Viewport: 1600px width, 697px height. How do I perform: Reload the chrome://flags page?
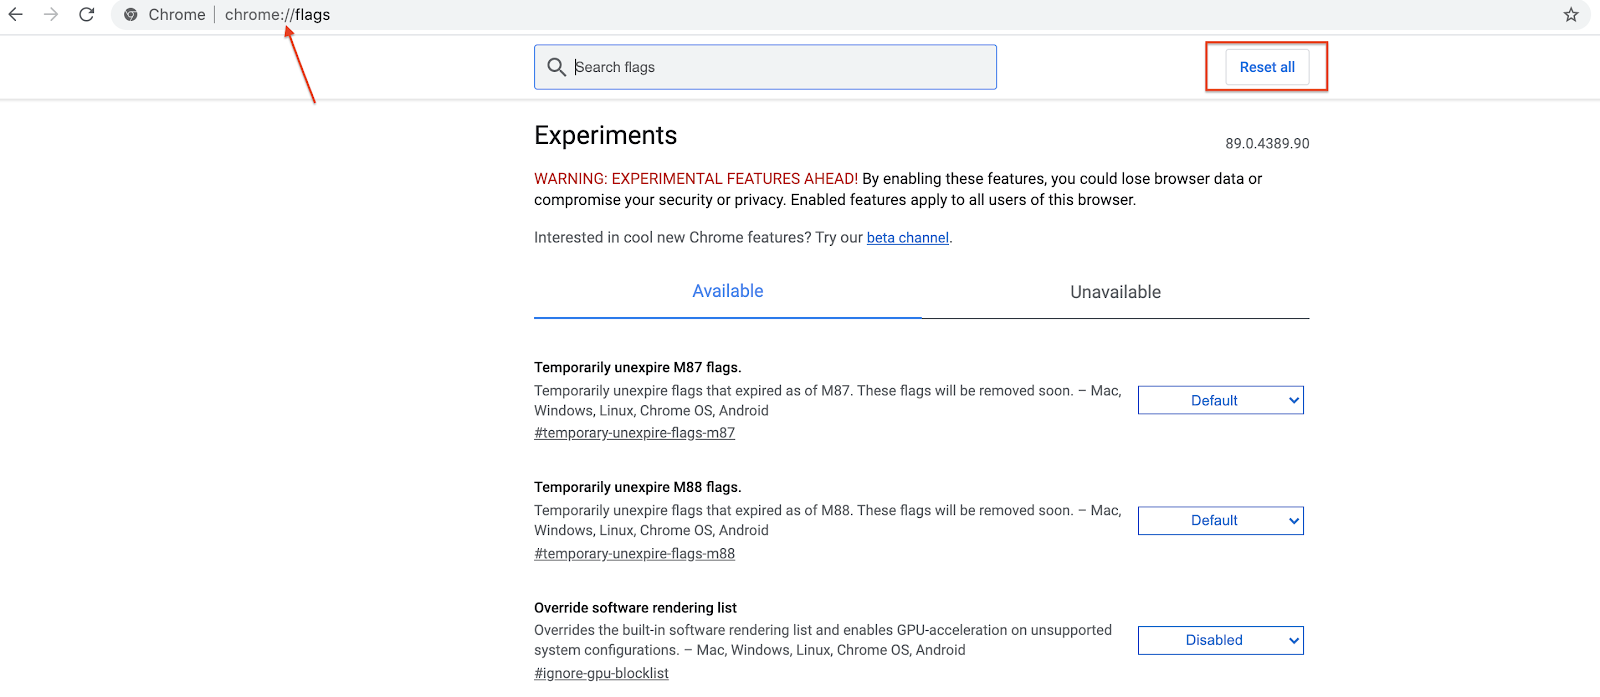pos(87,15)
